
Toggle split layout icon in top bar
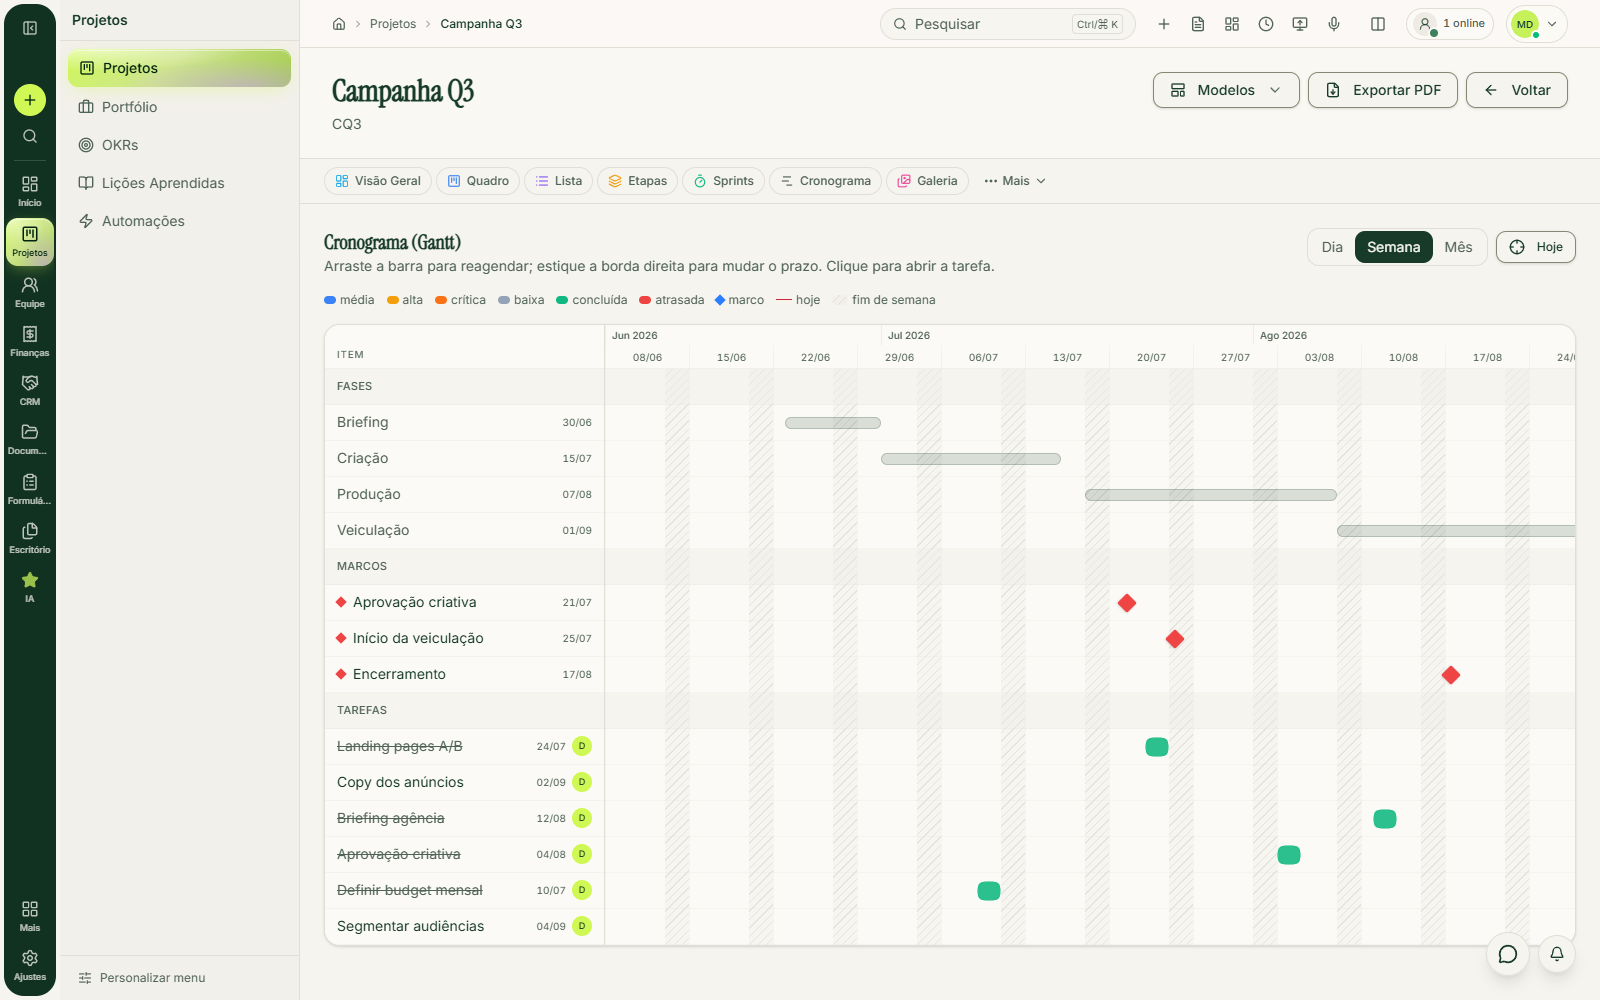point(1378,24)
